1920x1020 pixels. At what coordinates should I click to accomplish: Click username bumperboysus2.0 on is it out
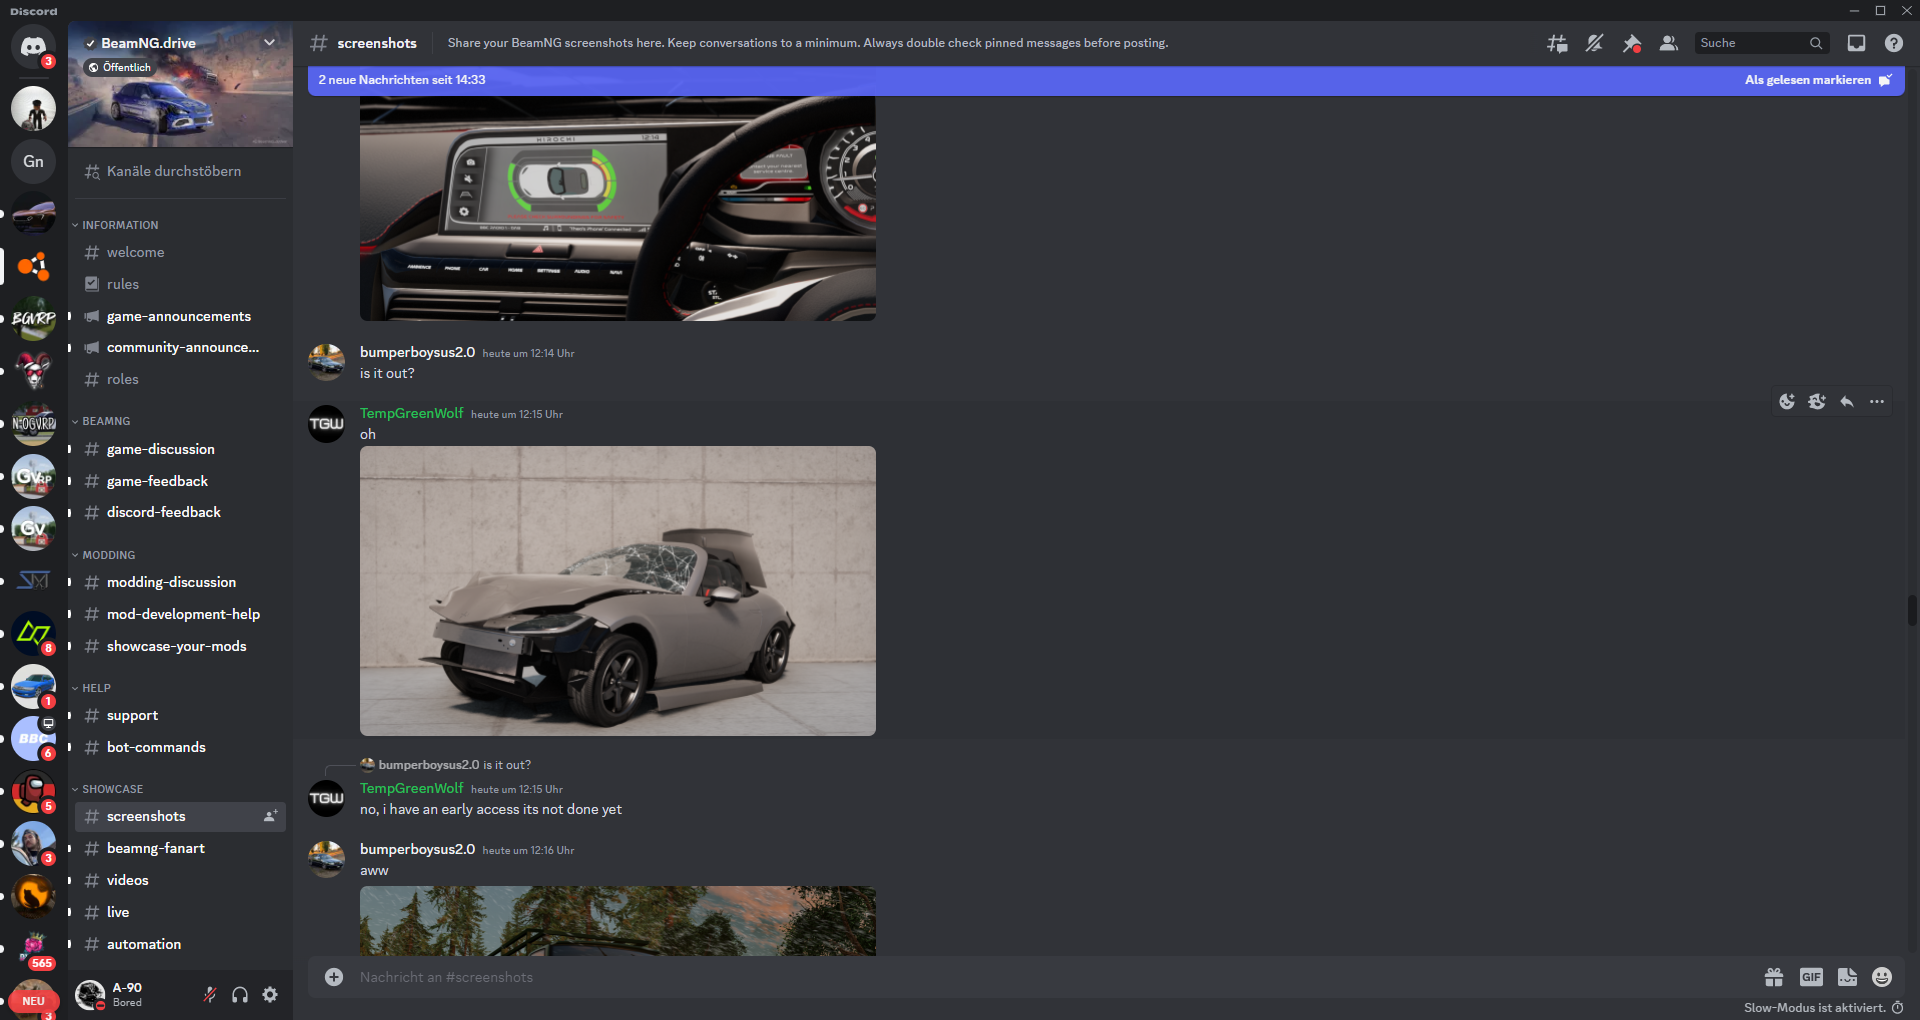417,352
